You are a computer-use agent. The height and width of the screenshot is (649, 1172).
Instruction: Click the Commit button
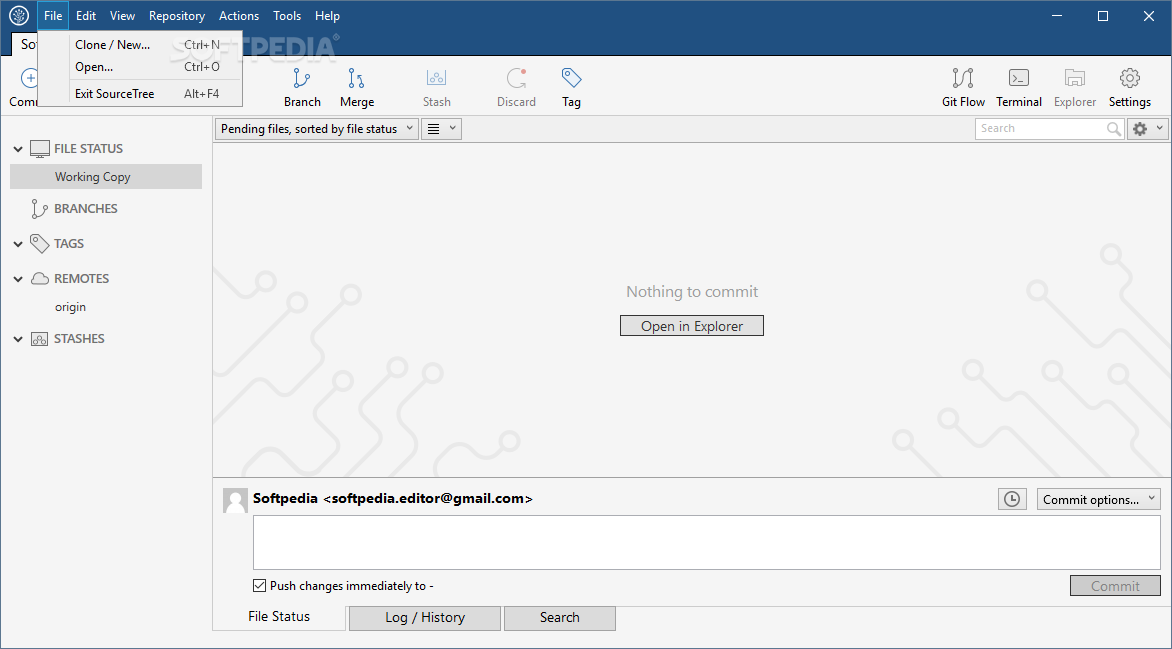[x=1115, y=585]
